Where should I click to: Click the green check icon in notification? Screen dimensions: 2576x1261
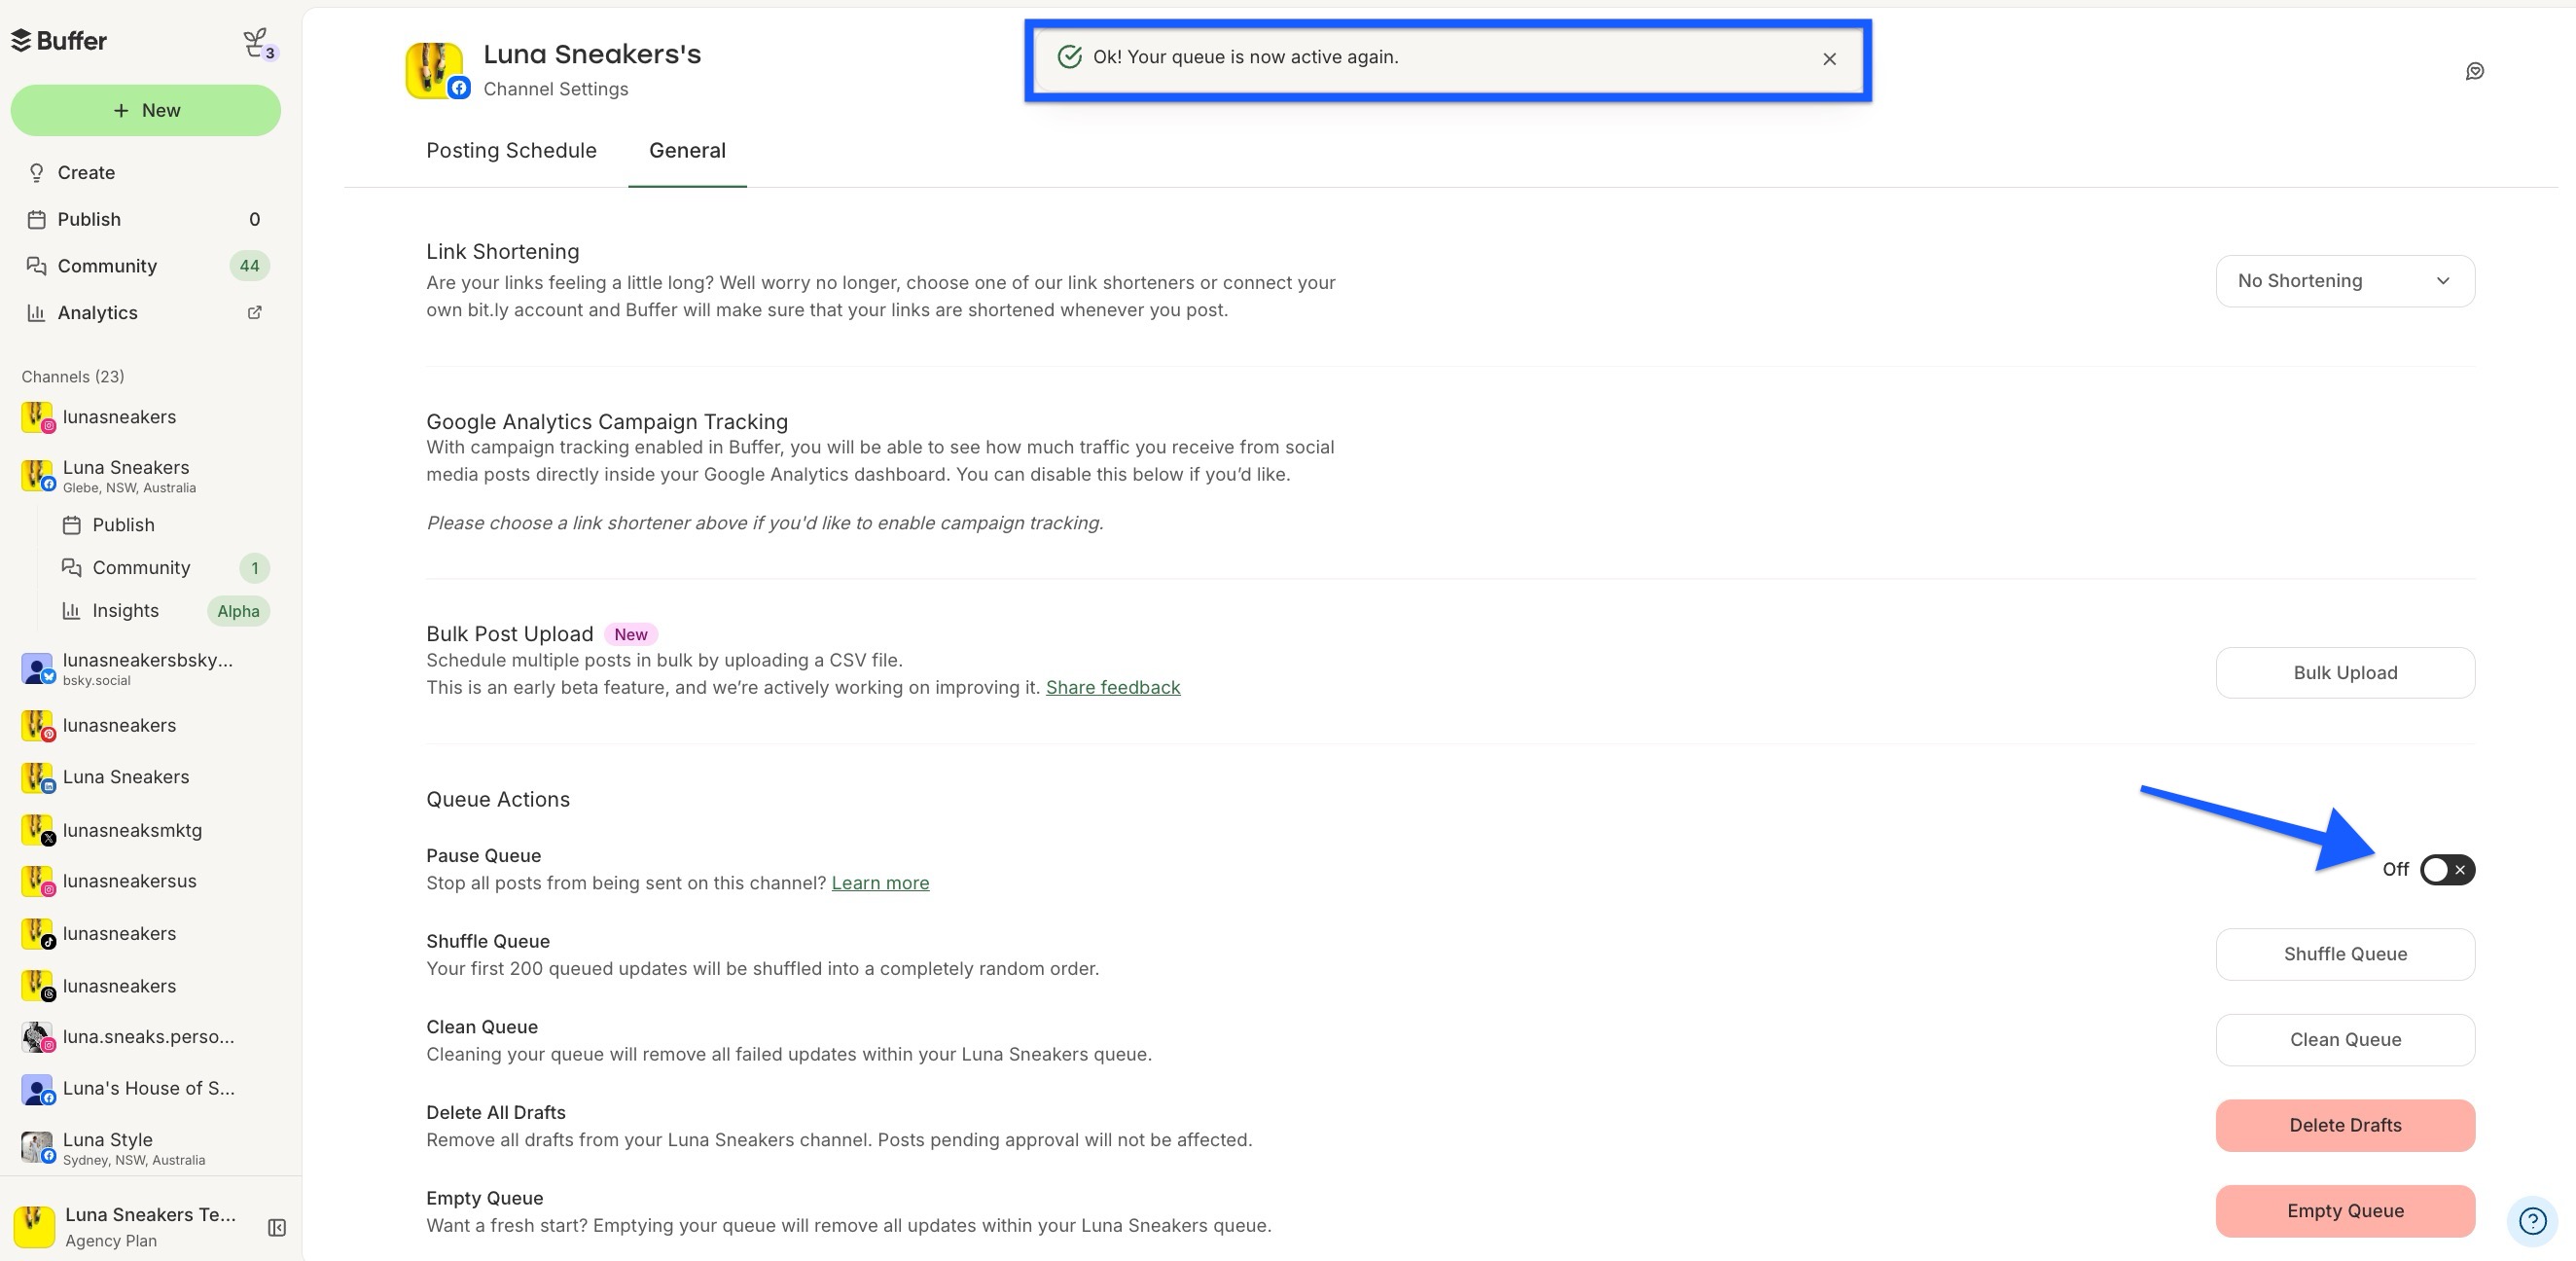1069,57
